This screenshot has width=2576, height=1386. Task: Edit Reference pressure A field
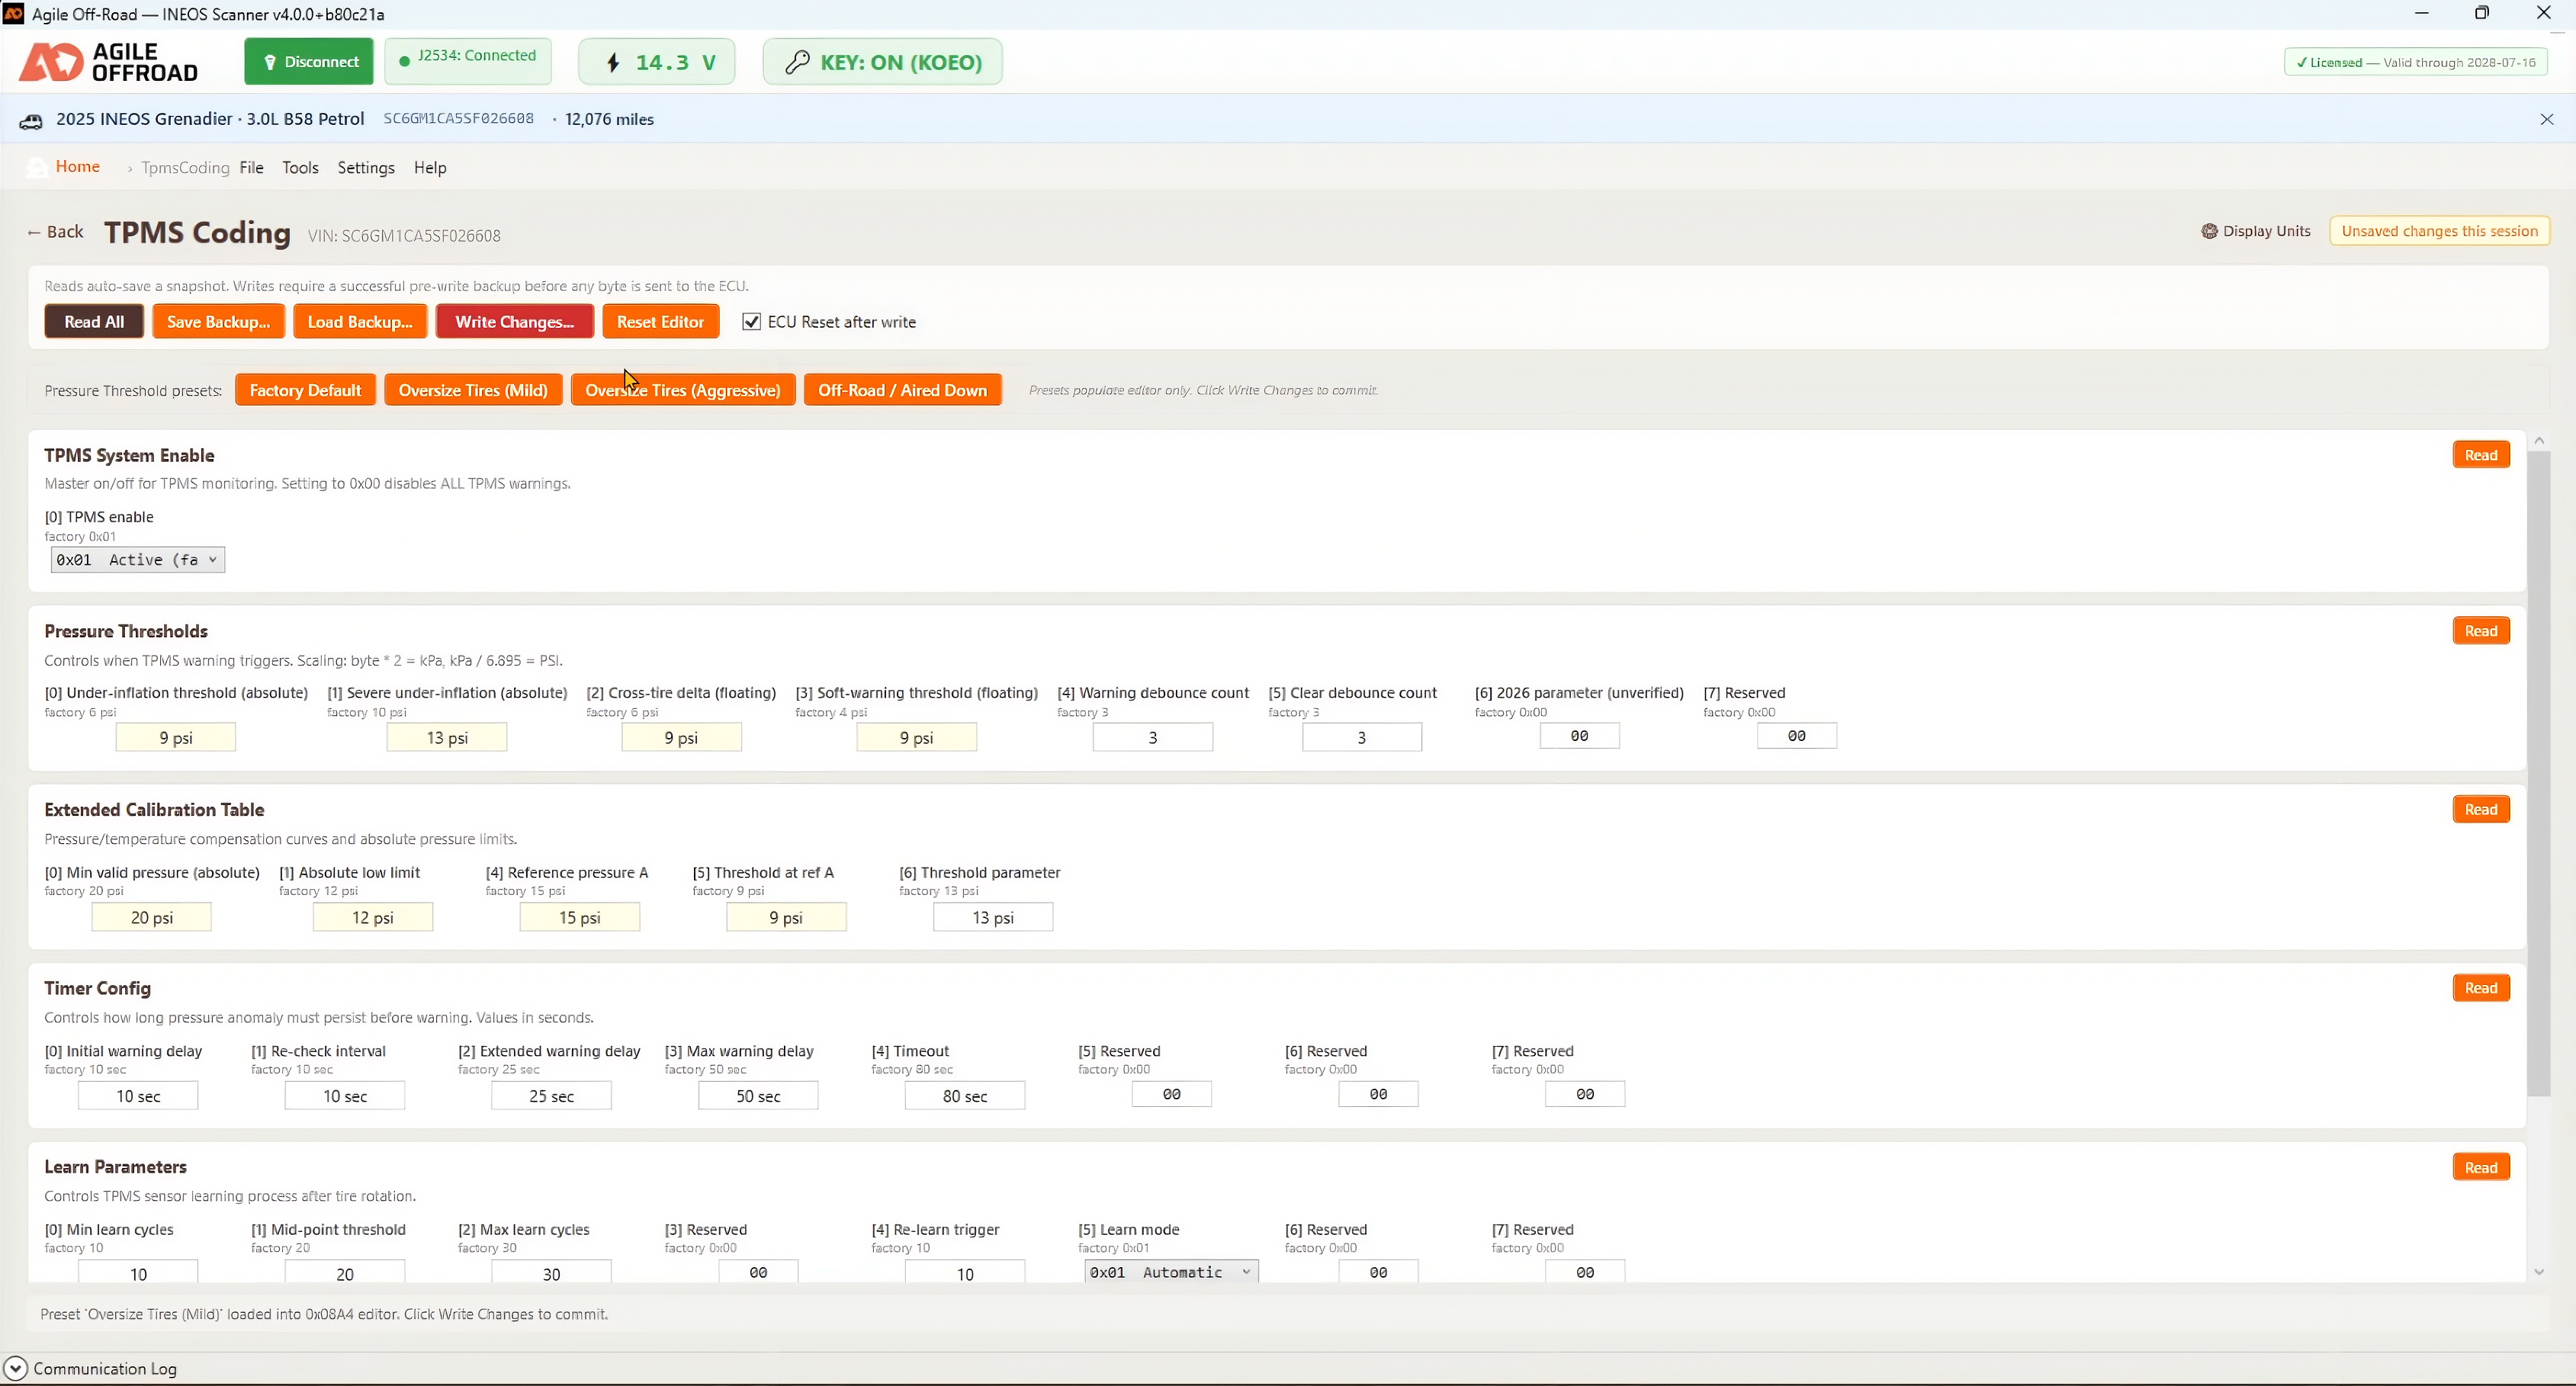[580, 917]
